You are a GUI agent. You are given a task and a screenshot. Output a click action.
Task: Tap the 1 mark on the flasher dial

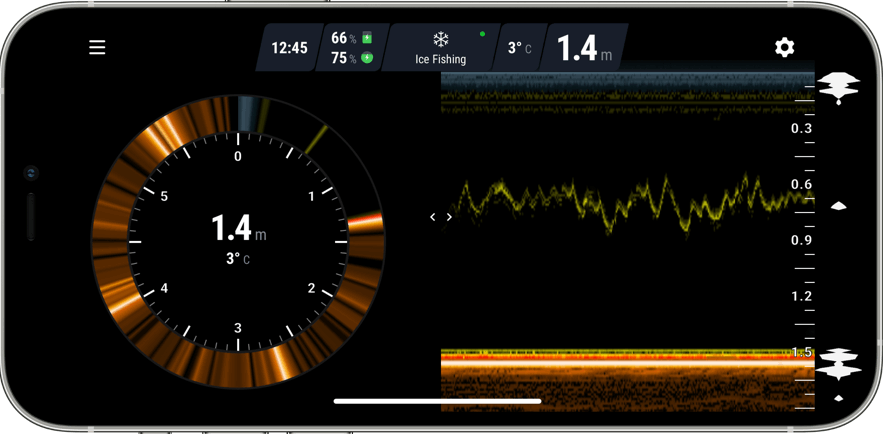tap(311, 196)
